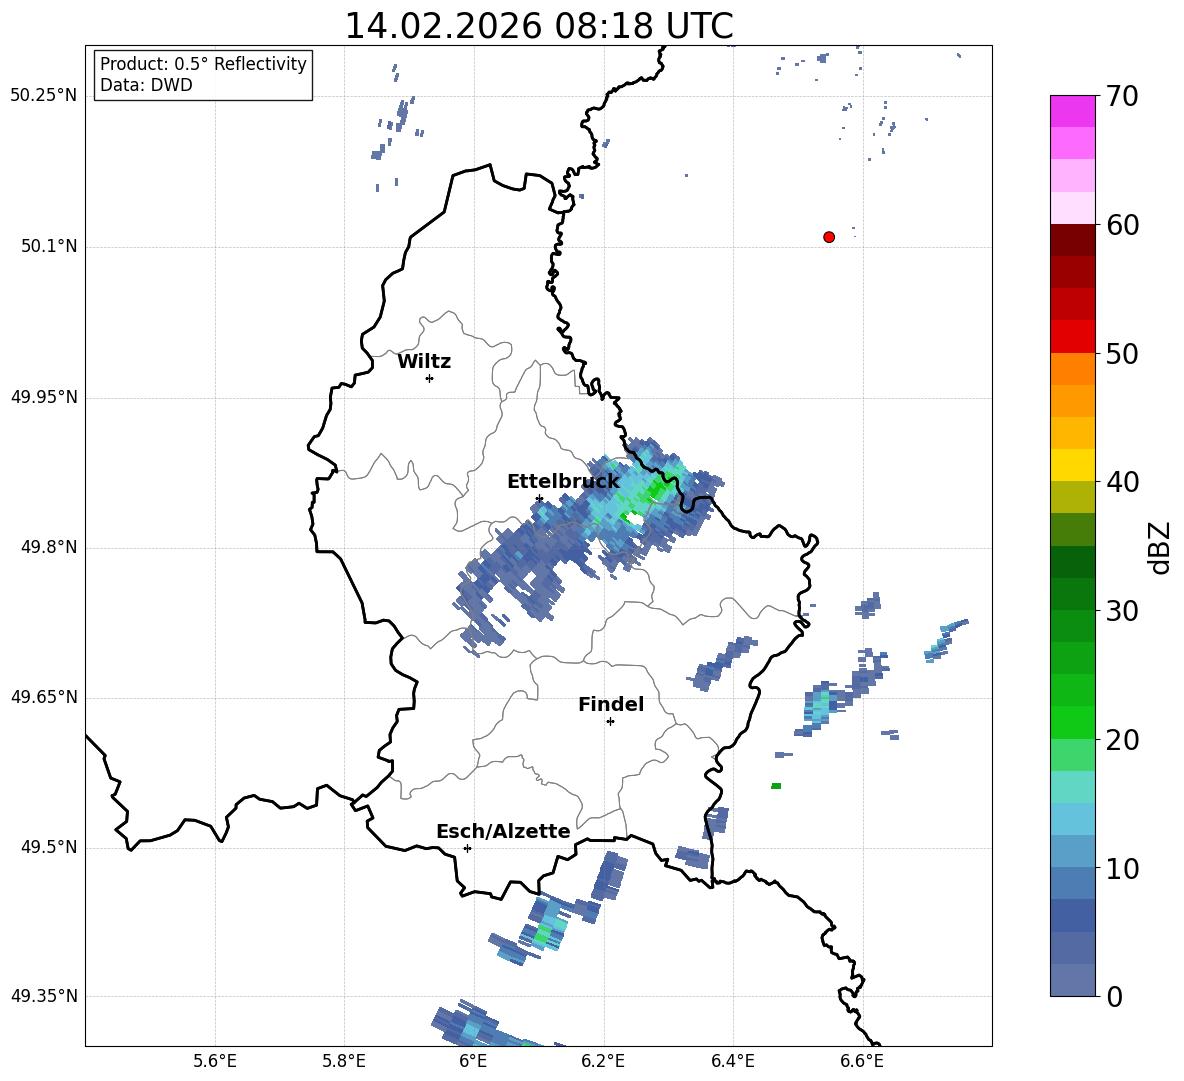The width and height of the screenshot is (1184, 1081).
Task: Click the dBZ colorbar axis label
Action: 1161,547
